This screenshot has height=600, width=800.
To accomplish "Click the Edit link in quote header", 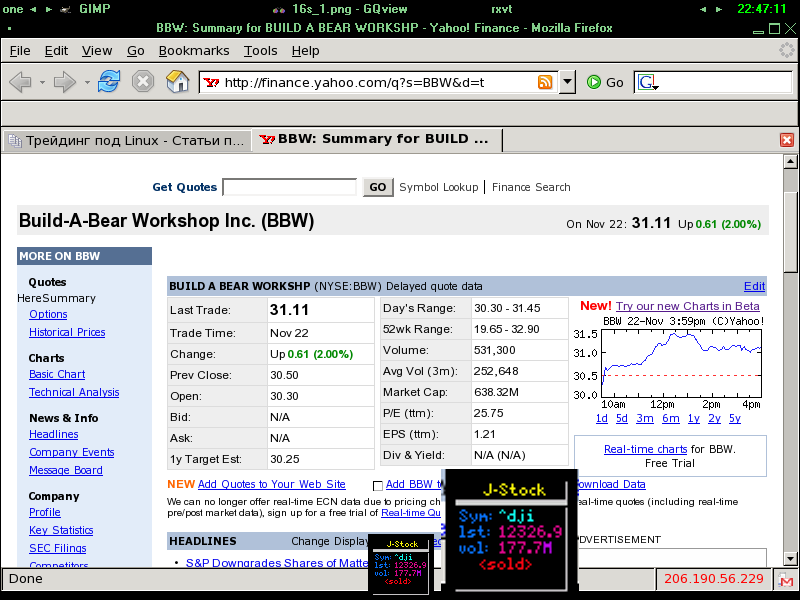I will pyautogui.click(x=754, y=286).
